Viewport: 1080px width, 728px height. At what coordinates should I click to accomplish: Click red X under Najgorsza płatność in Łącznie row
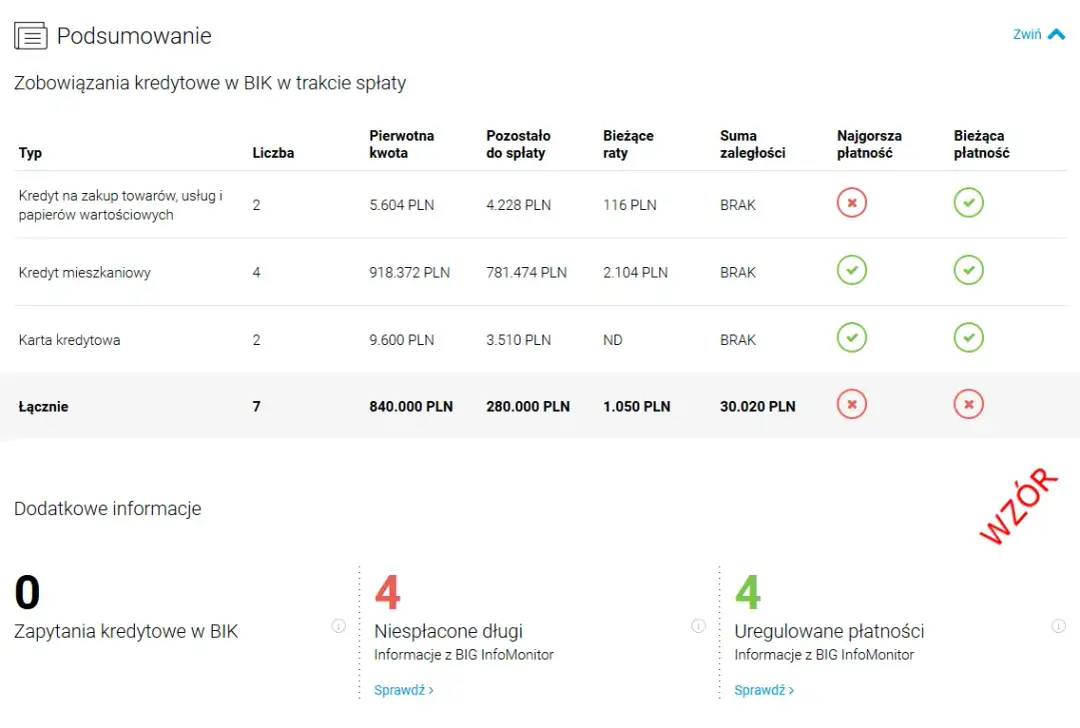tap(851, 405)
